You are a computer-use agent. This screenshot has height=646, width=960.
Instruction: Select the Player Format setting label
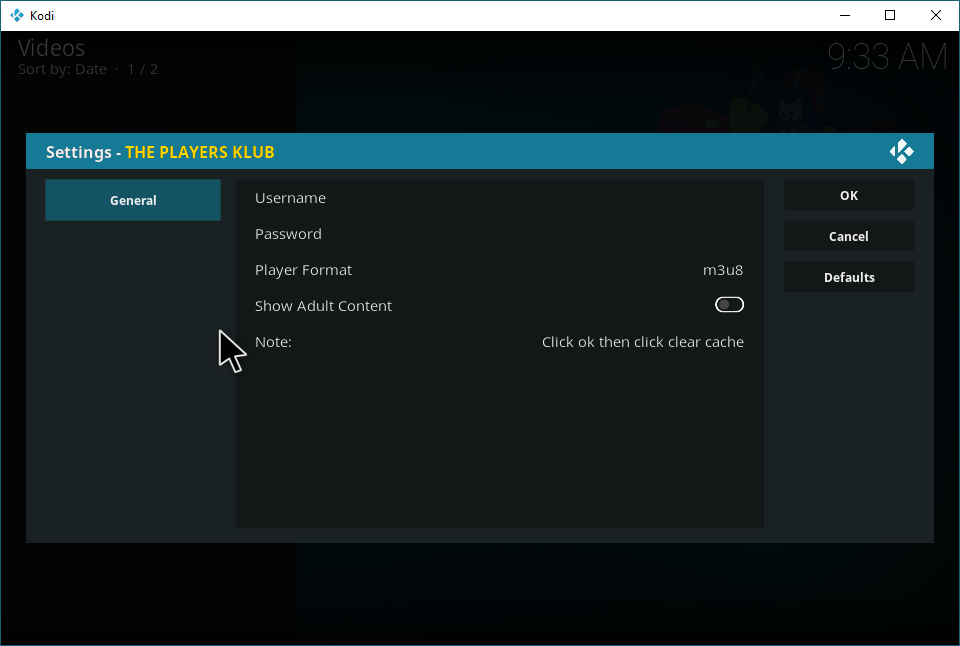303,270
